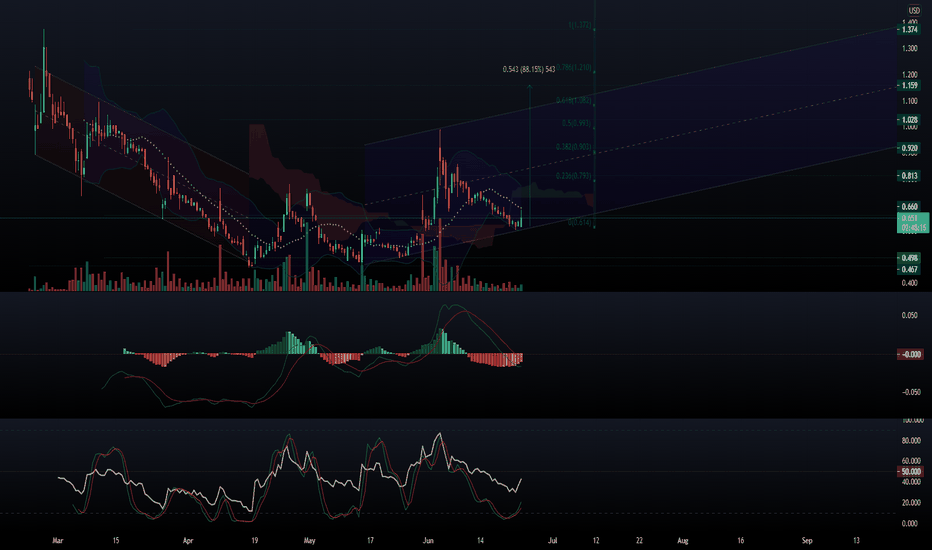Screen dimensions: 932x550
Task: Select the 1.374 price label
Action: (x=909, y=30)
